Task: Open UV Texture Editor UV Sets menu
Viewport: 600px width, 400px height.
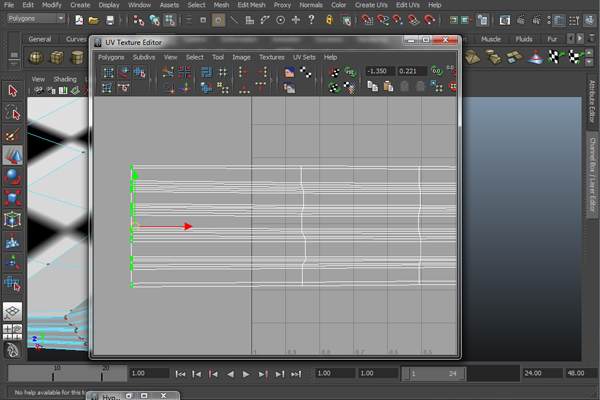Action: point(304,57)
